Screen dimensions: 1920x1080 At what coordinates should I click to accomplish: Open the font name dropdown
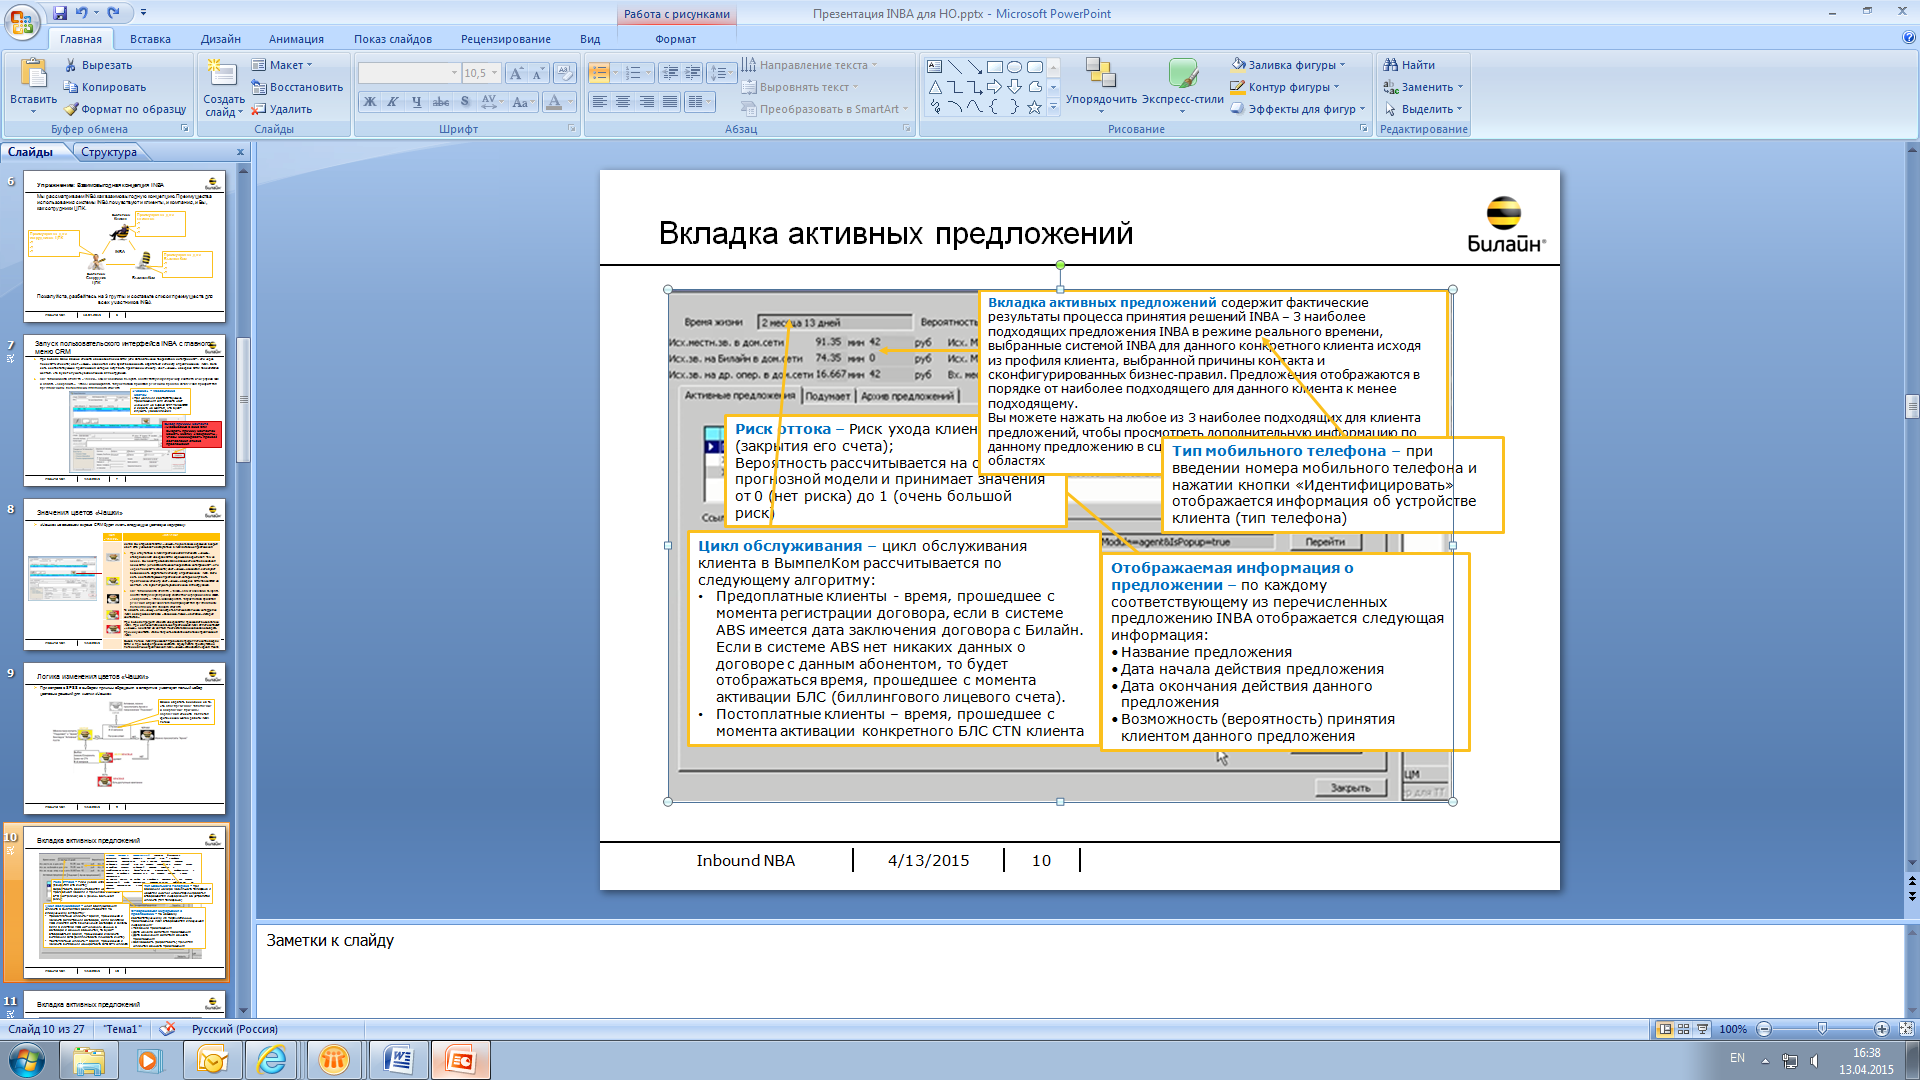pos(454,73)
